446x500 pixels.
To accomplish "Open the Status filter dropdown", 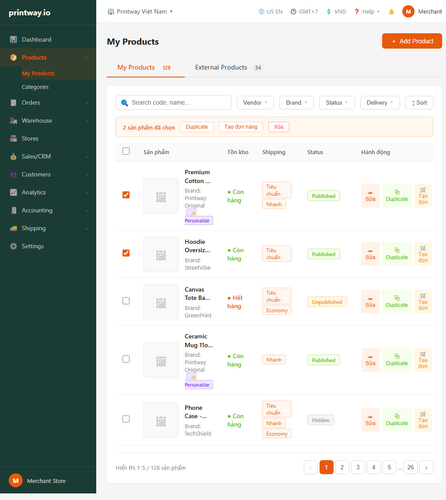I will (x=337, y=103).
